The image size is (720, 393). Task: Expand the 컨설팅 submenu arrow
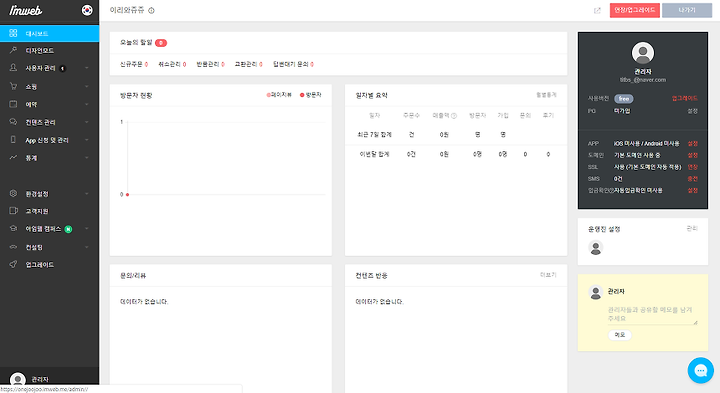pyautogui.click(x=87, y=247)
